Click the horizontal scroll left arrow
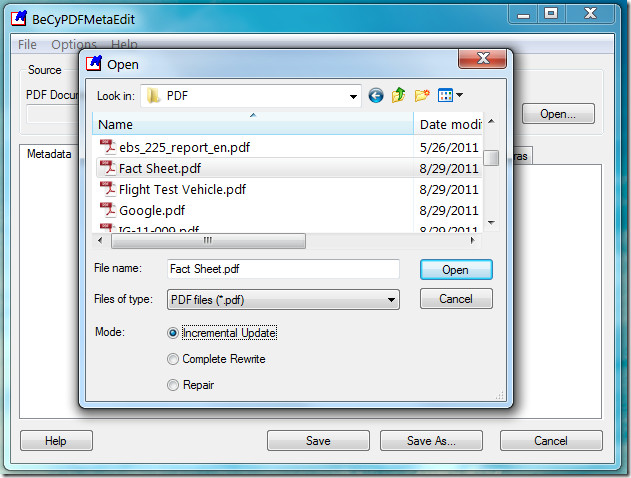This screenshot has height=478, width=631. click(100, 240)
